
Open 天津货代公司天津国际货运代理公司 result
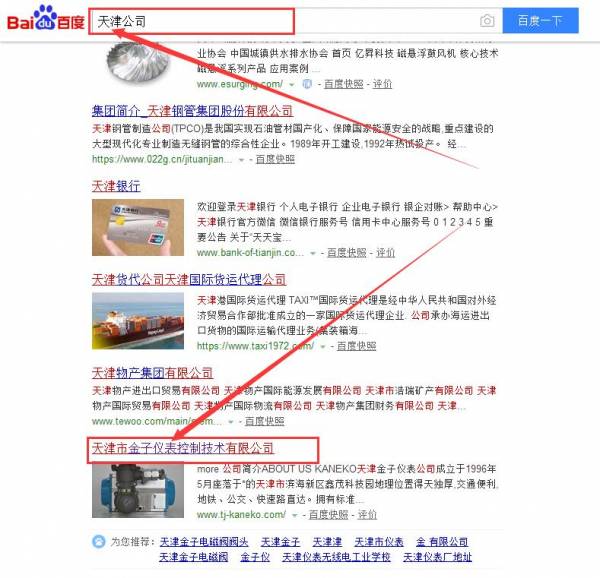click(x=189, y=280)
